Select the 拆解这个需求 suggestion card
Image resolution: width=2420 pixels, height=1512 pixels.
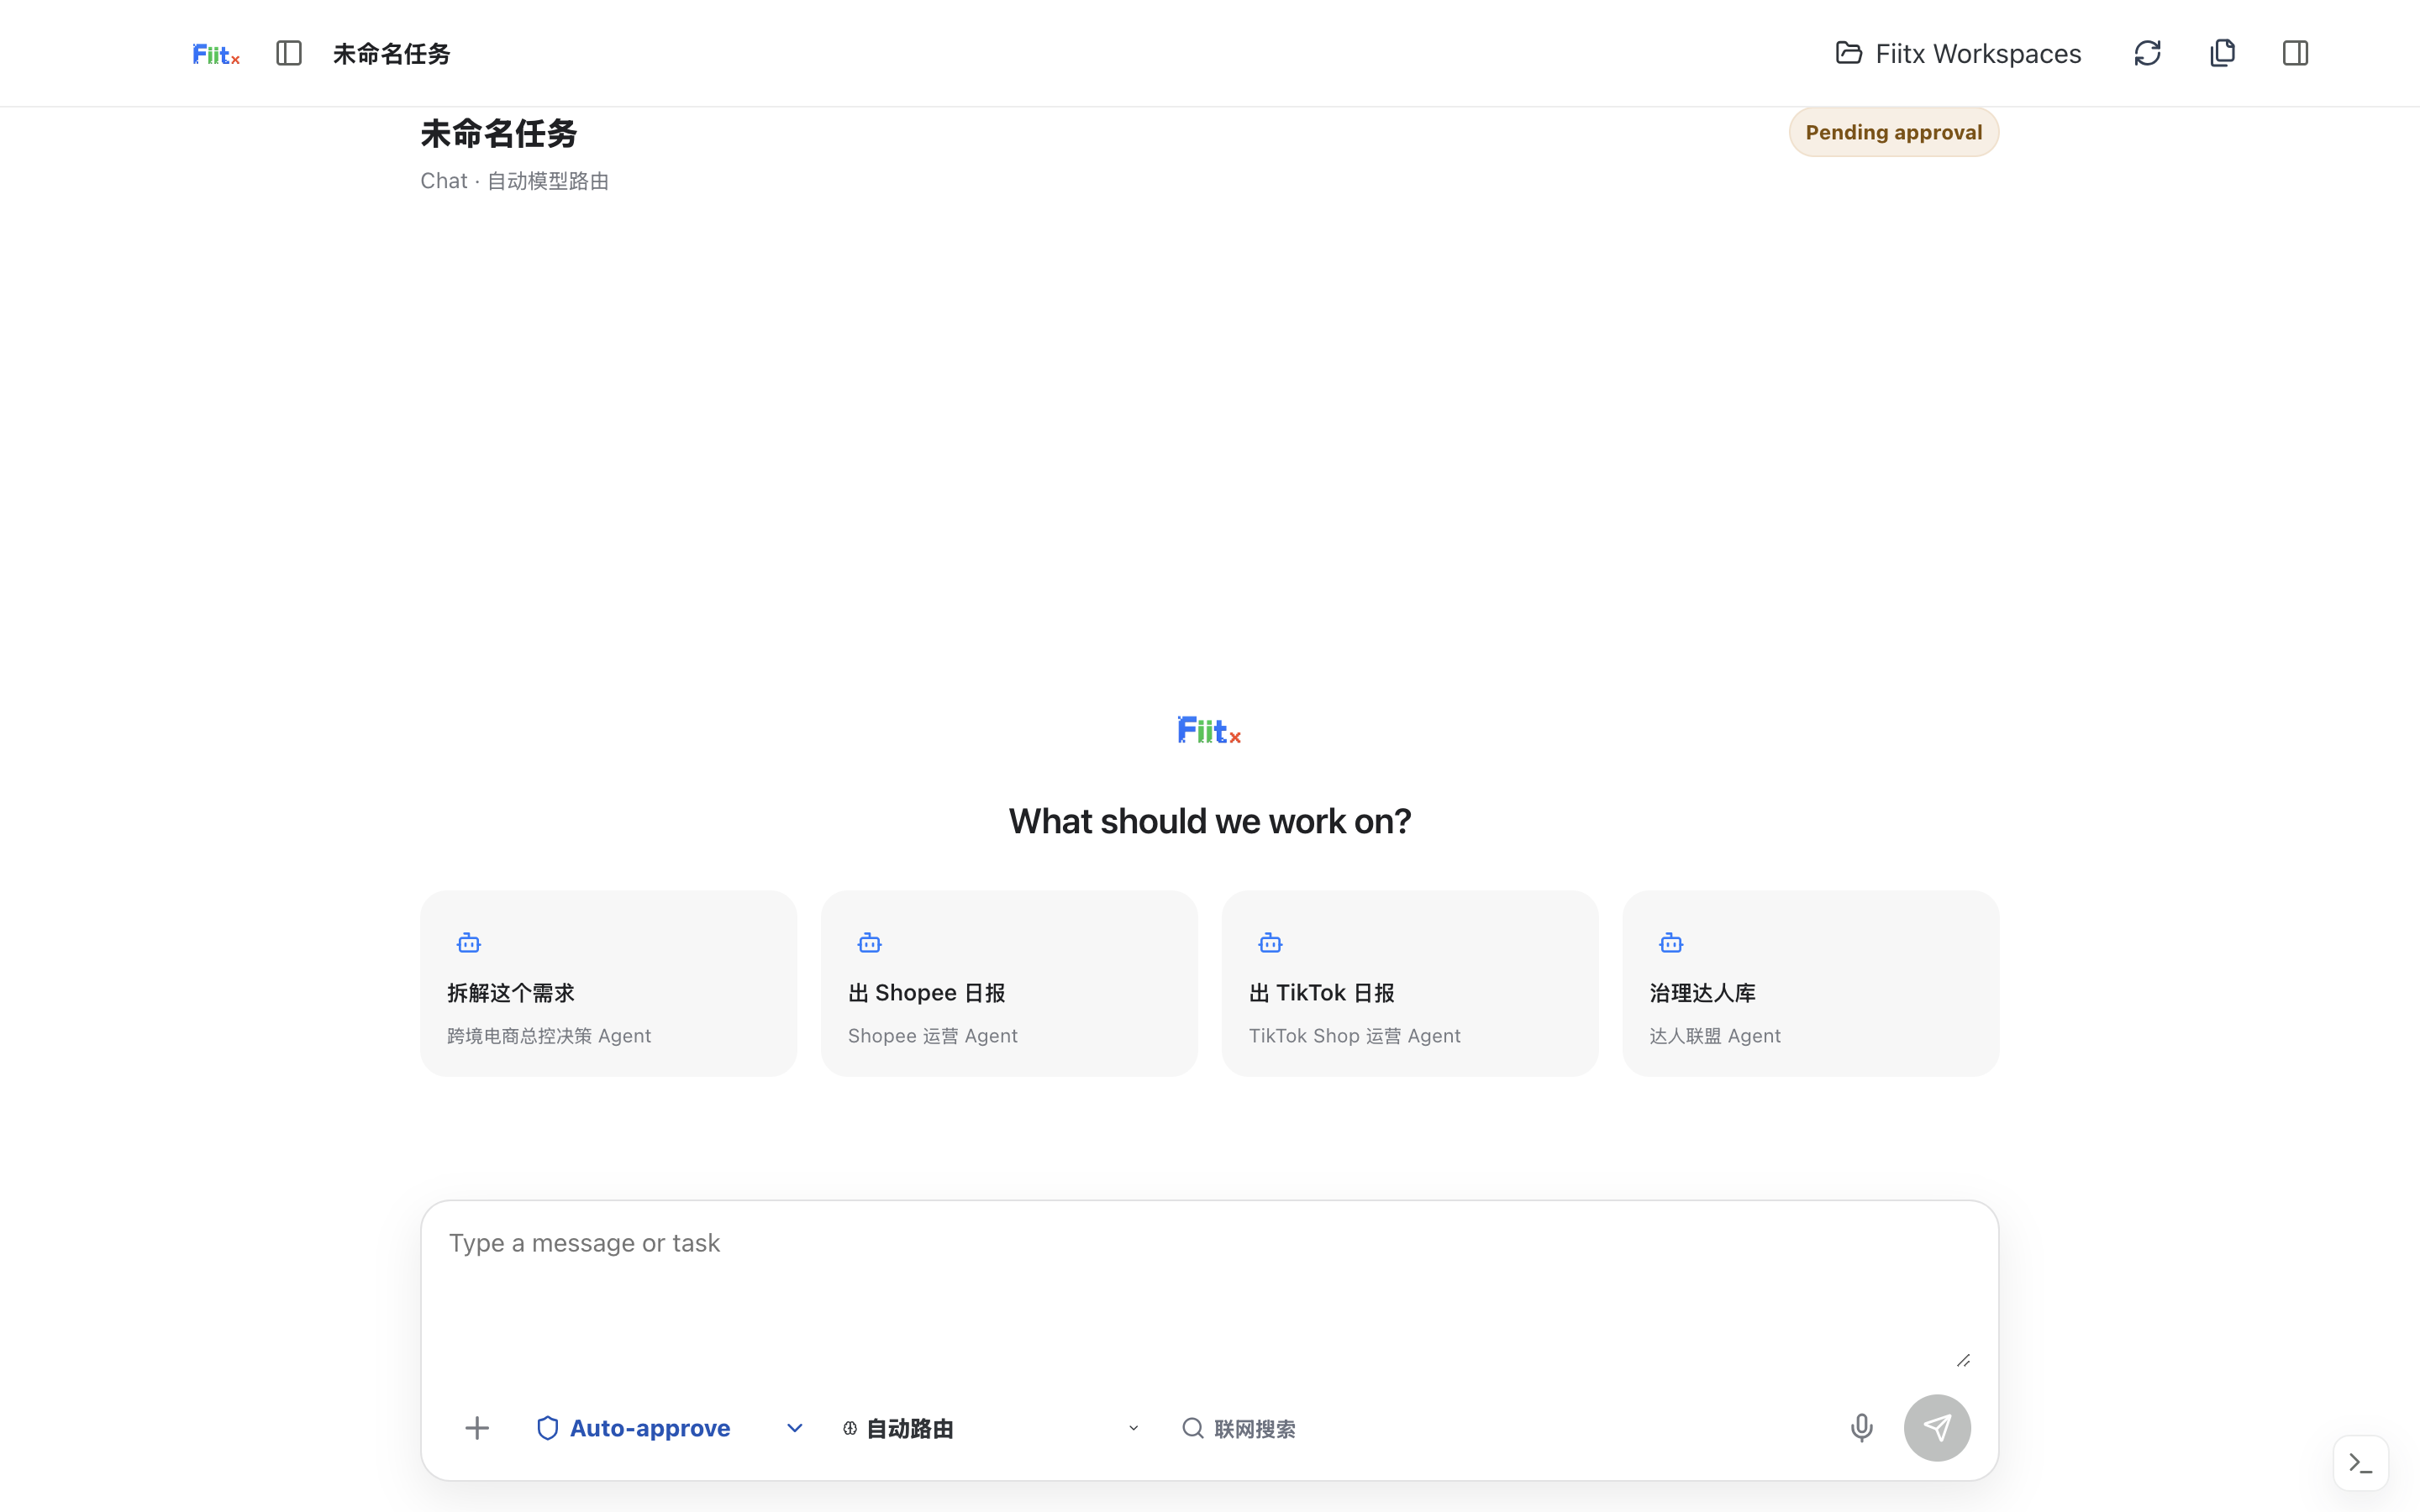pos(608,983)
